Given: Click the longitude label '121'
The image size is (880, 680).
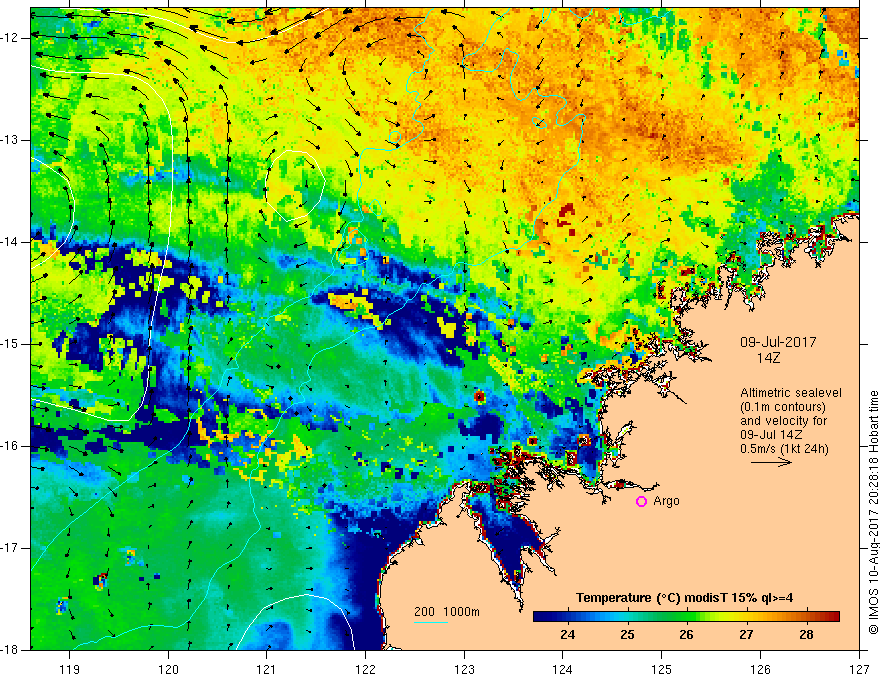Looking at the screenshot, I should pos(267,669).
